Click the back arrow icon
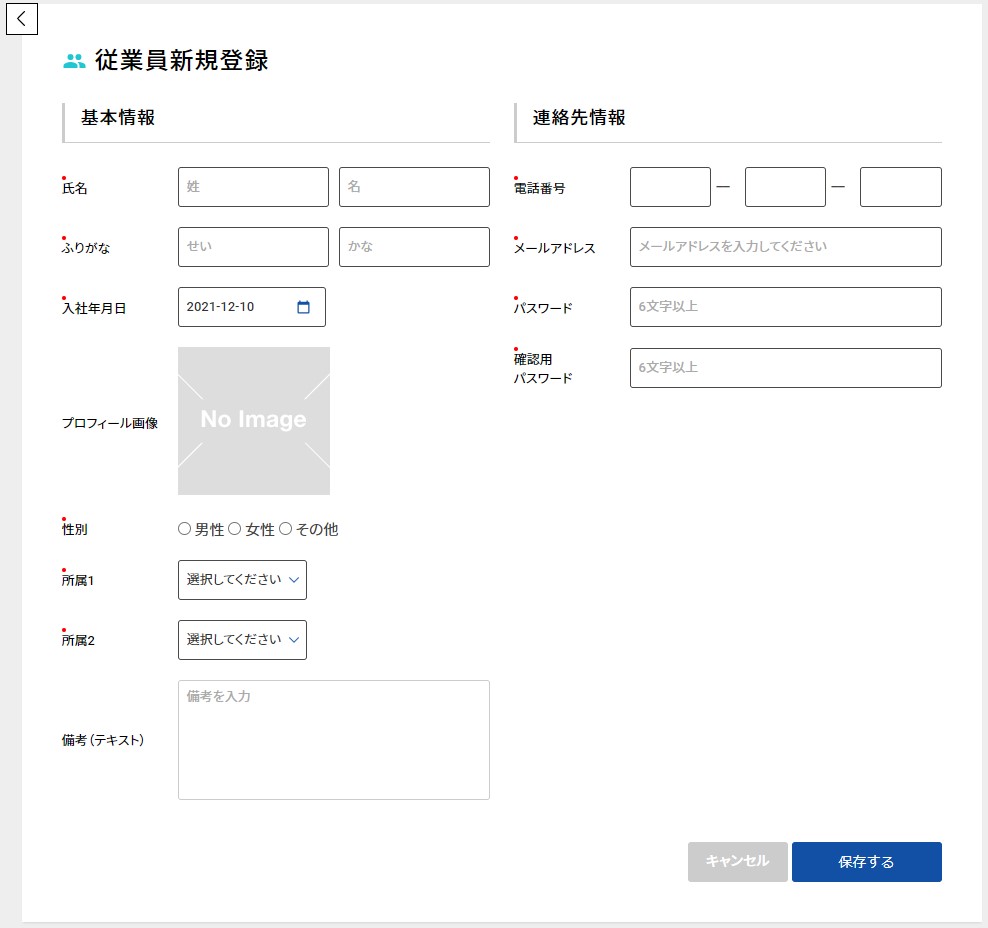This screenshot has height=928, width=988. coord(21,19)
